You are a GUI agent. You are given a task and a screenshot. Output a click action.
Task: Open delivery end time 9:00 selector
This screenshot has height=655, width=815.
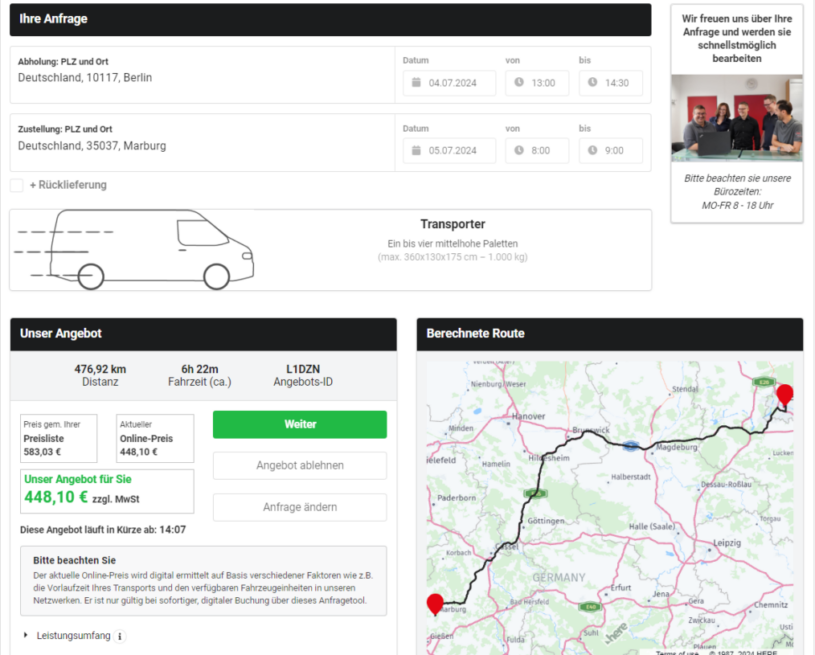point(610,151)
